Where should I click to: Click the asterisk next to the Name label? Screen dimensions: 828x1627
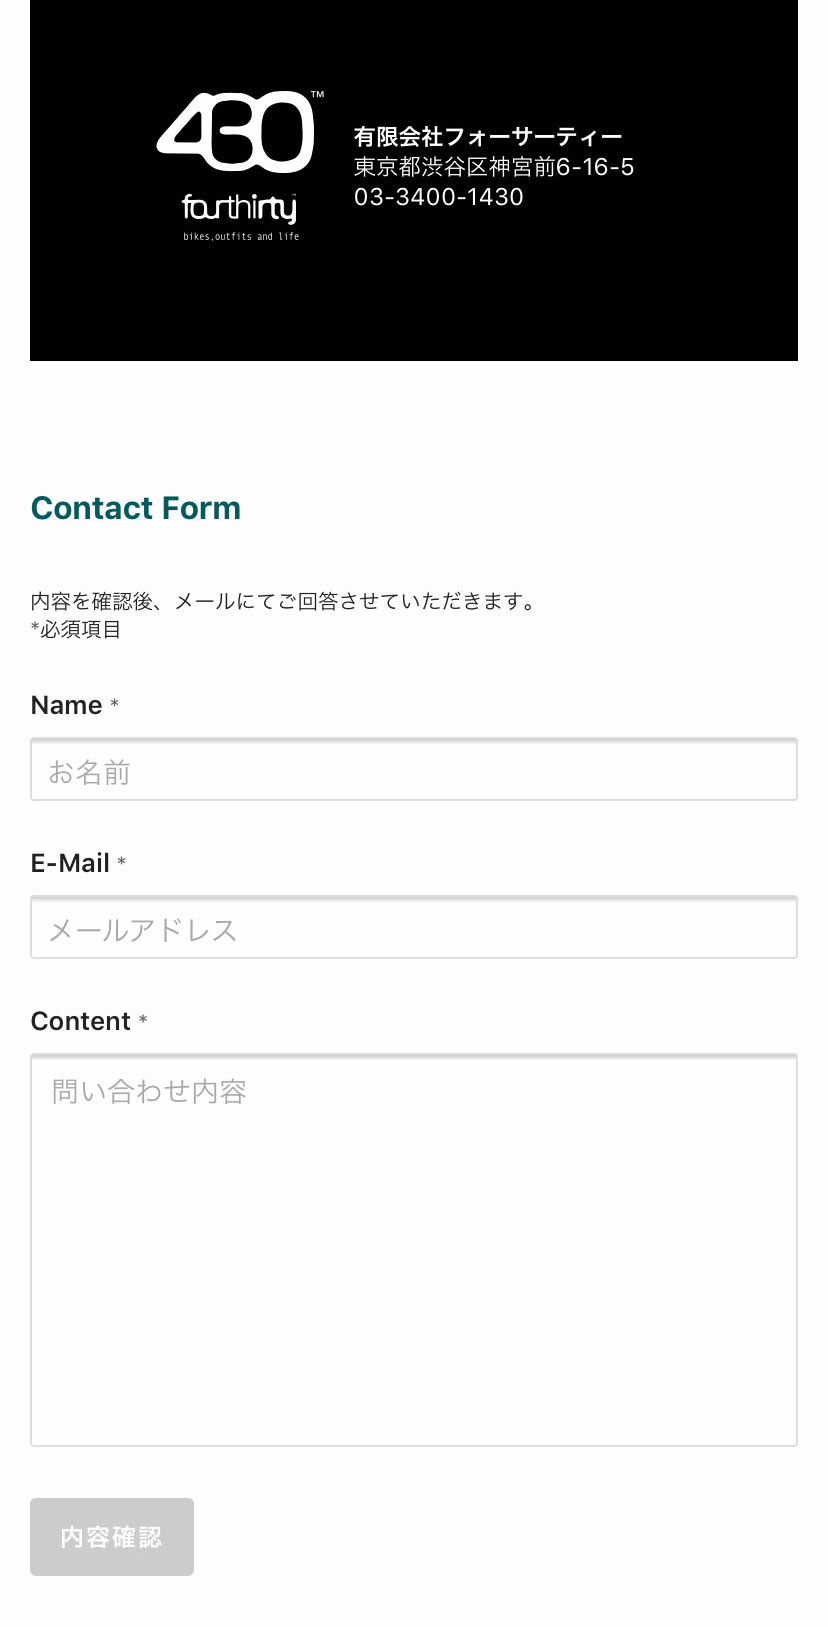pyautogui.click(x=114, y=704)
